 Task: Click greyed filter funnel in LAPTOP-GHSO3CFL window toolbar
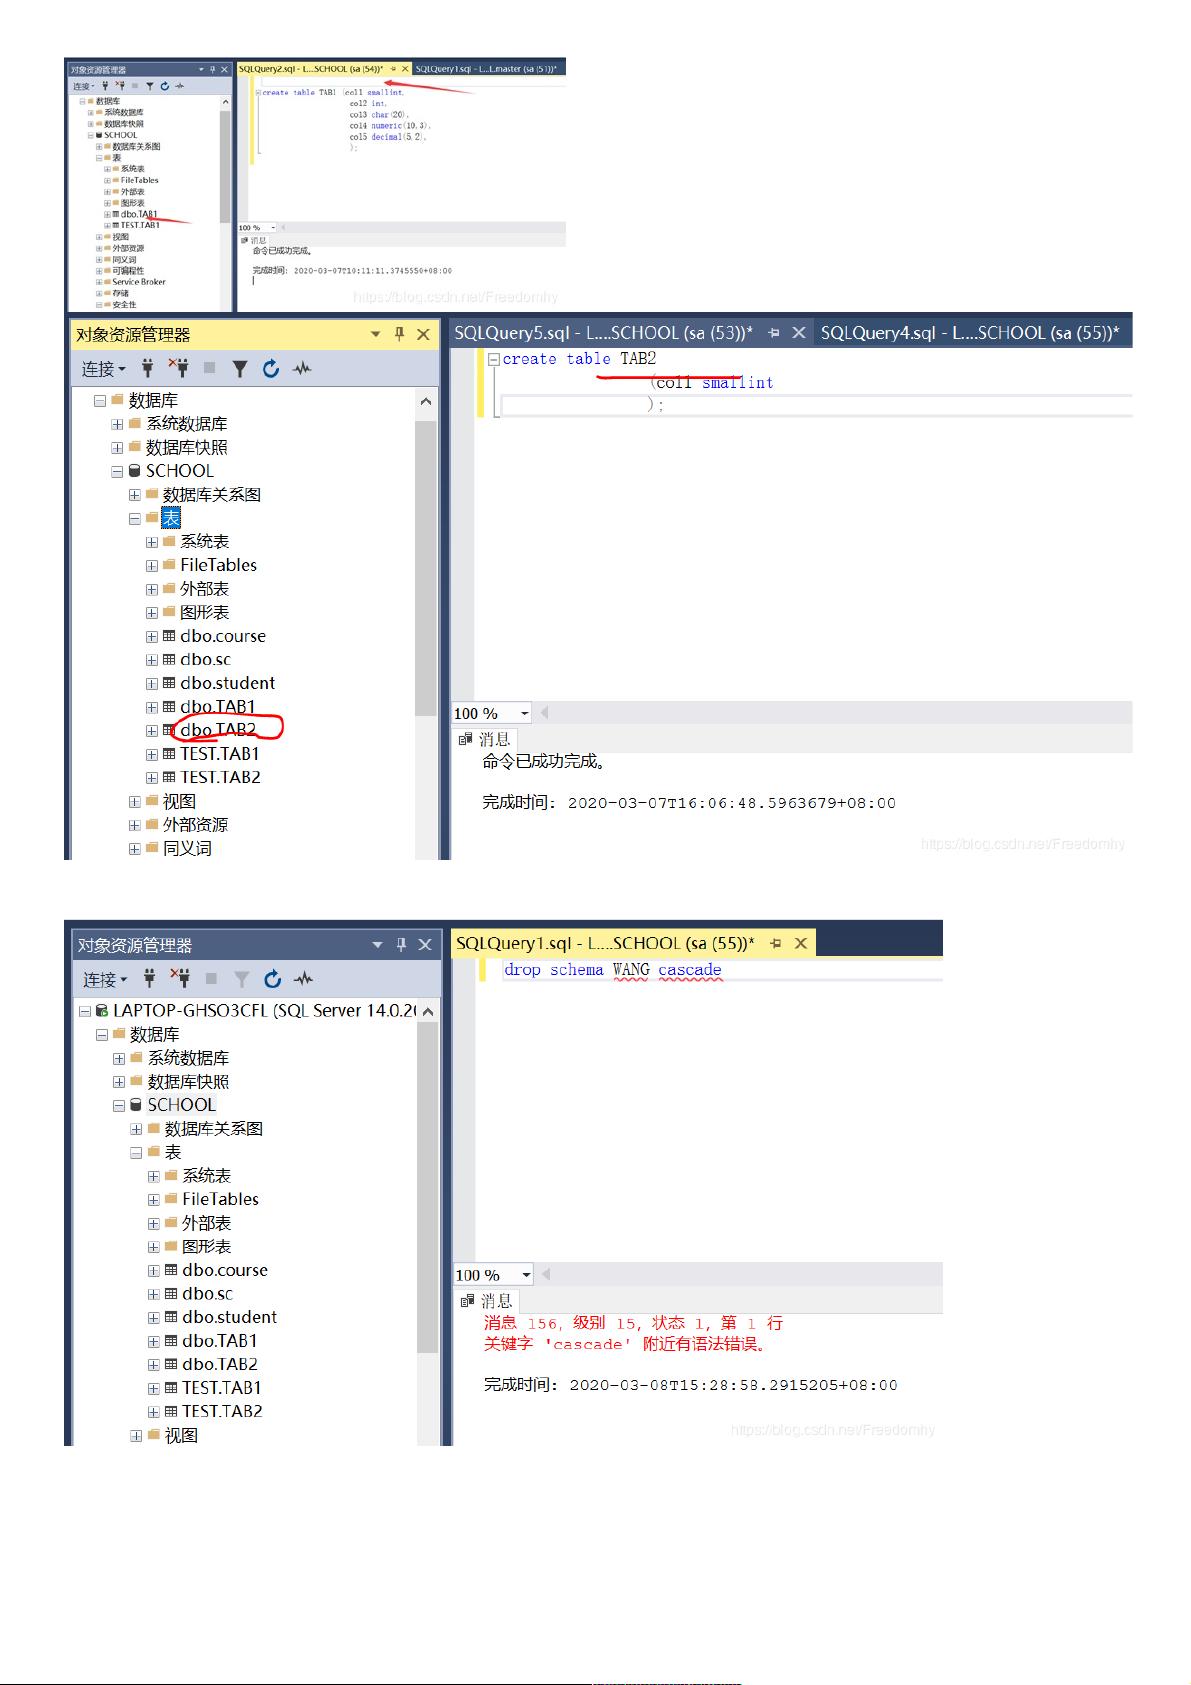click(x=242, y=978)
